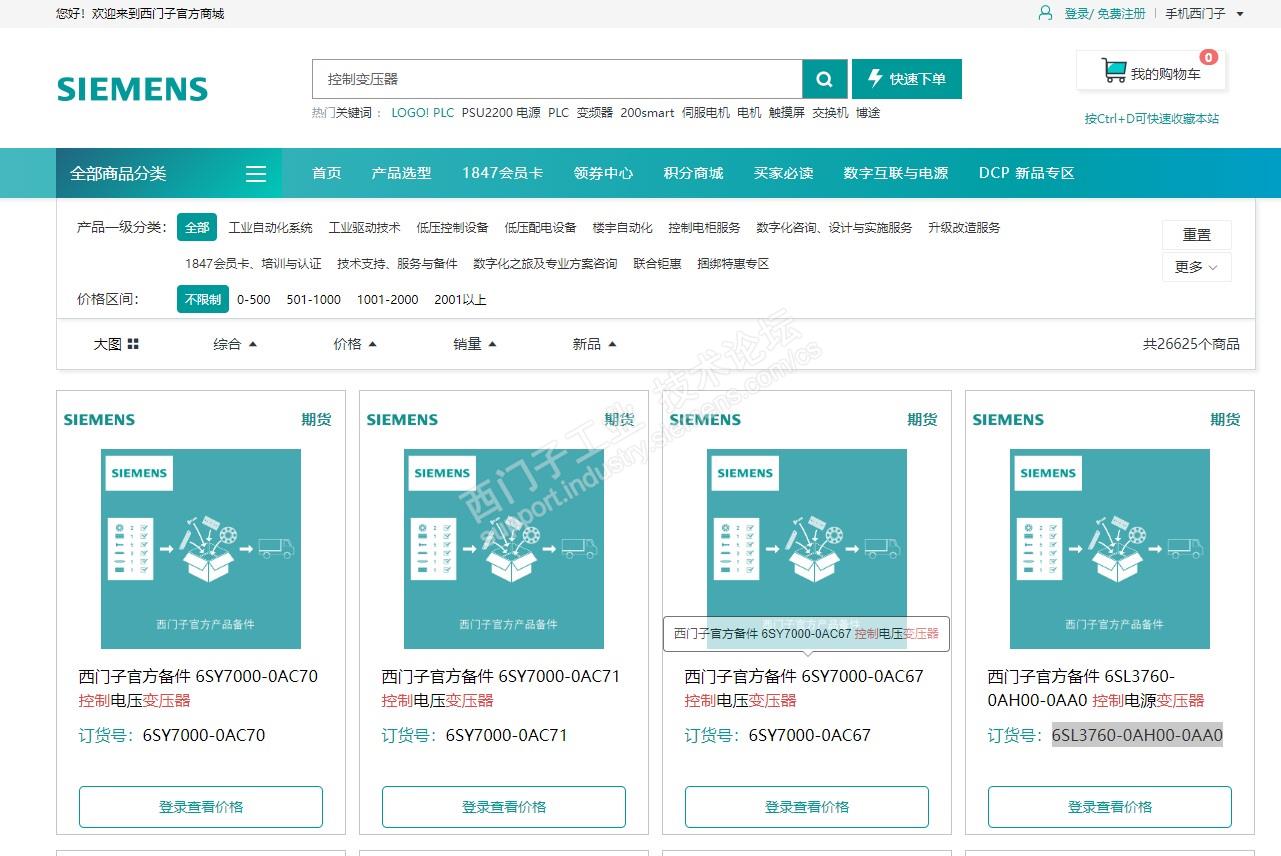Open product image for 6SY7000-0AC70
This screenshot has width=1281, height=856.
pyautogui.click(x=201, y=549)
